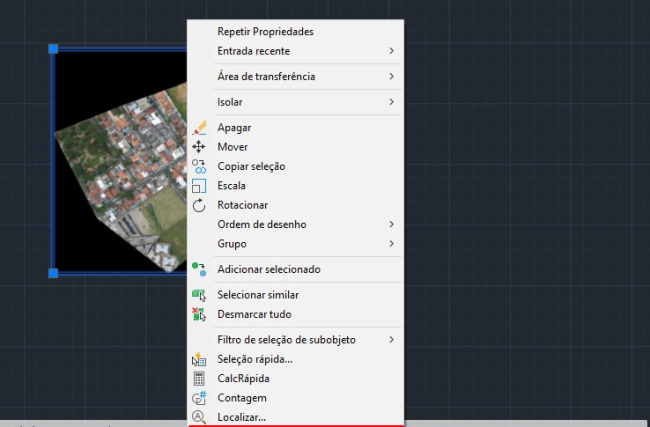Viewport: 650px width, 427px height.
Task: Click the Seleção rápida icon
Action: click(199, 359)
